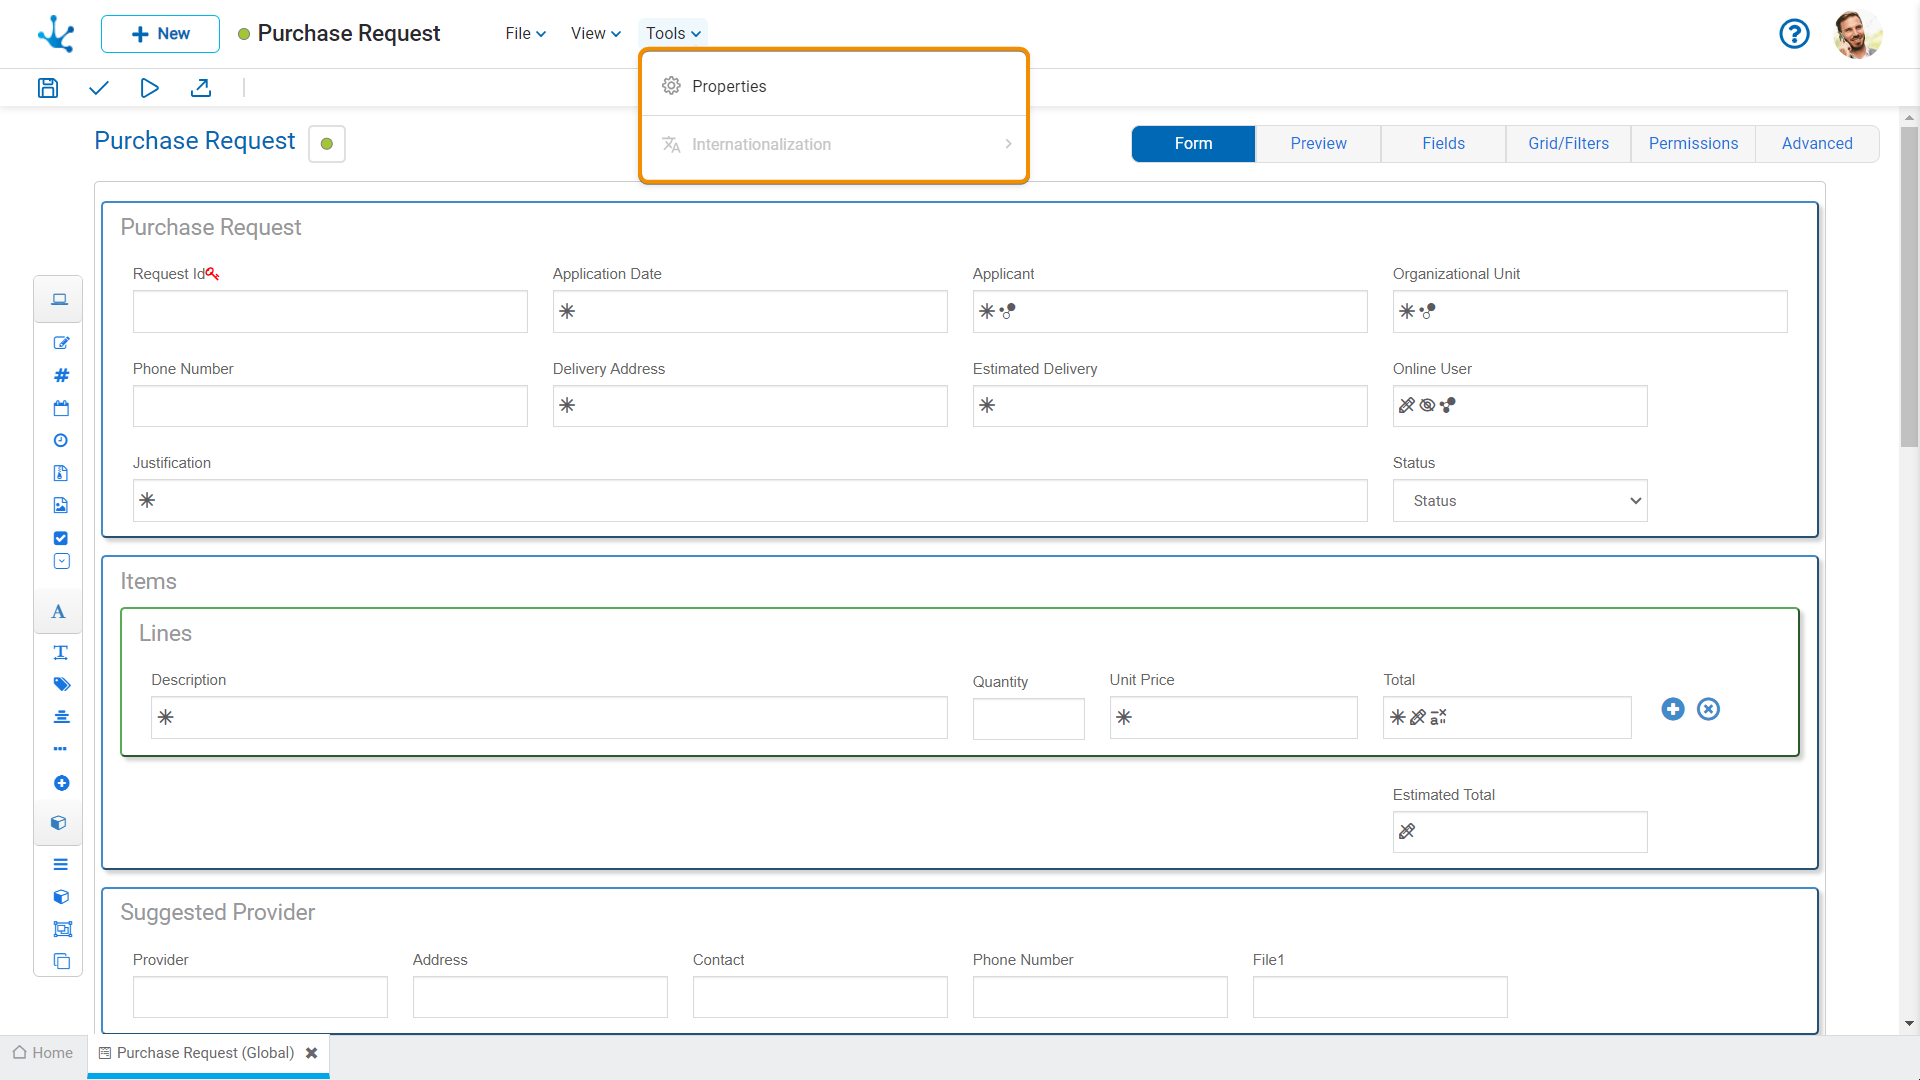Select the checkbox field tool in sidebar
Viewport: 1920px width, 1080px height.
click(x=61, y=538)
